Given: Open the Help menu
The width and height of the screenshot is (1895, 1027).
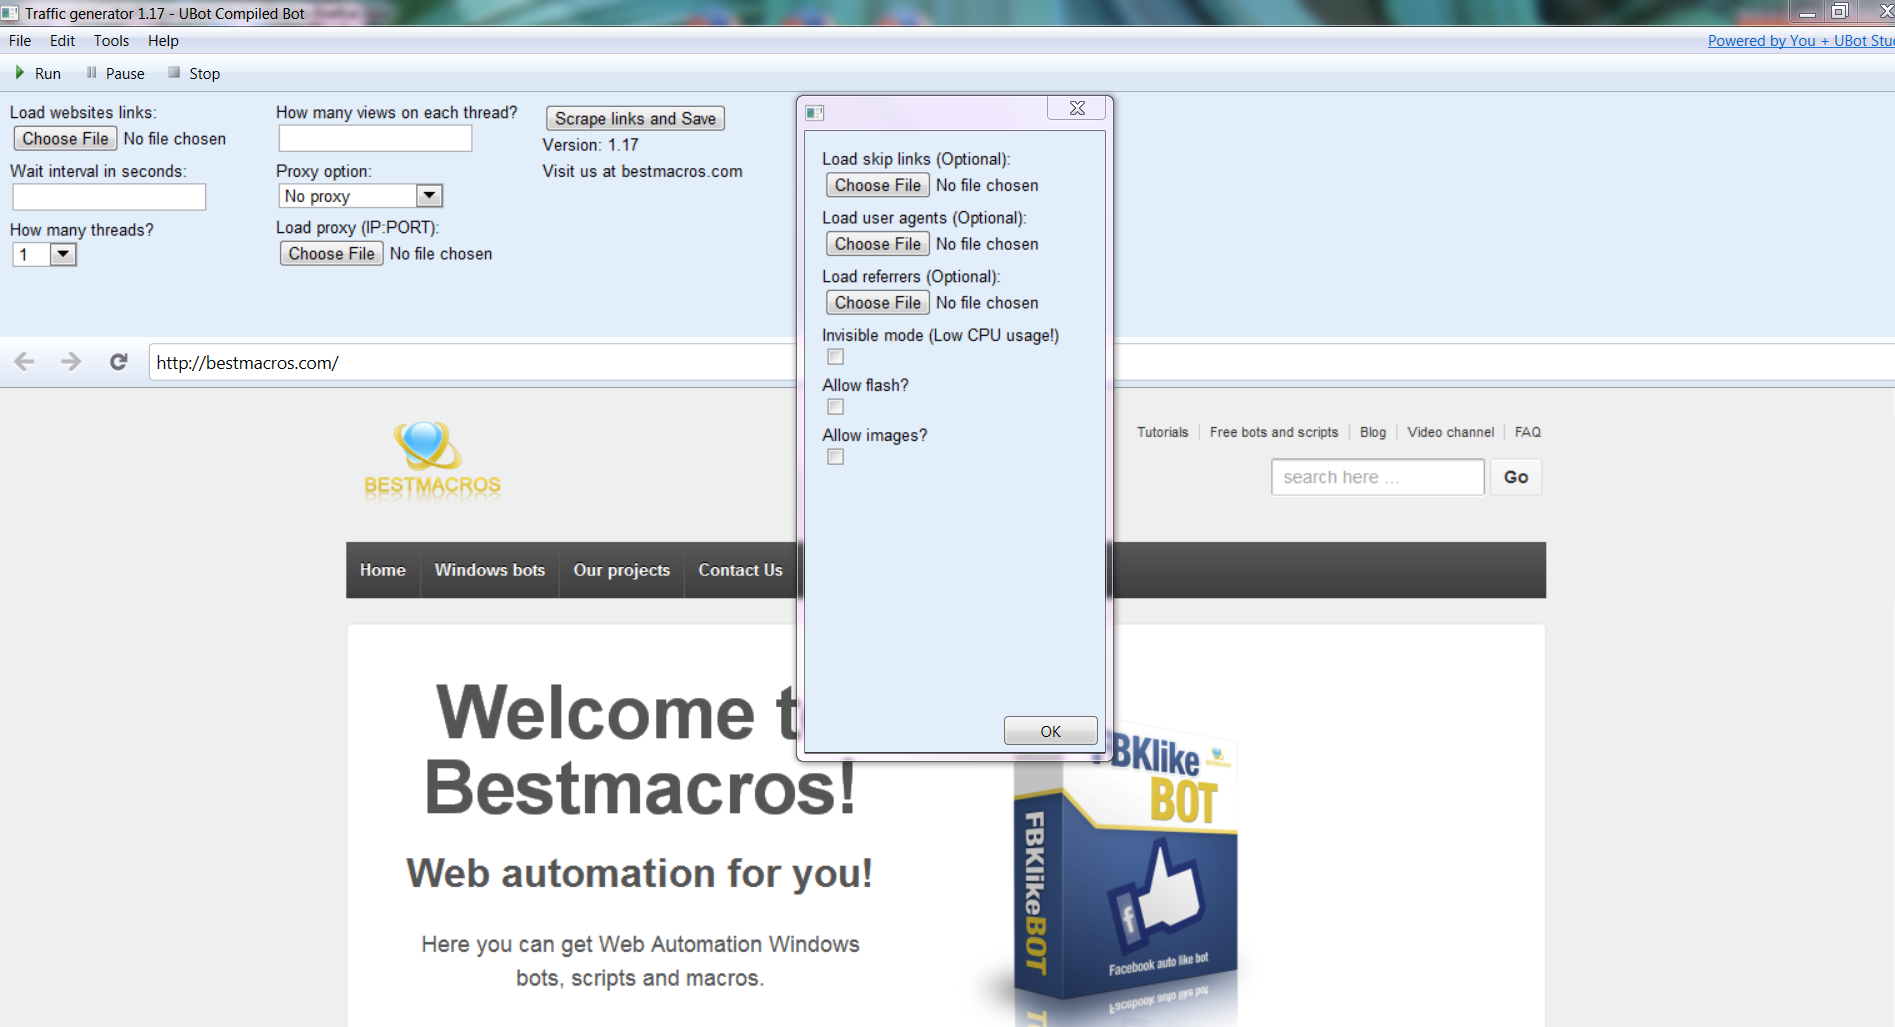Looking at the screenshot, I should coord(163,41).
